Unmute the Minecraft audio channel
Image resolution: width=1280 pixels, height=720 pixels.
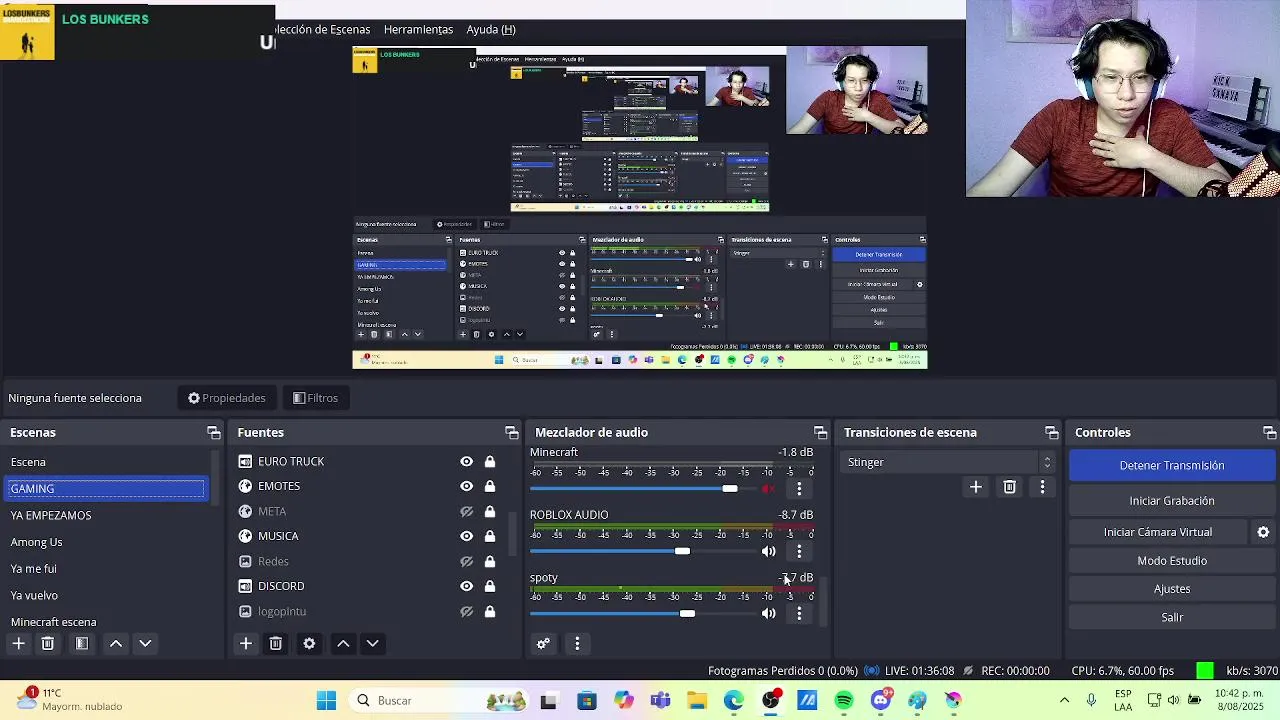point(768,489)
